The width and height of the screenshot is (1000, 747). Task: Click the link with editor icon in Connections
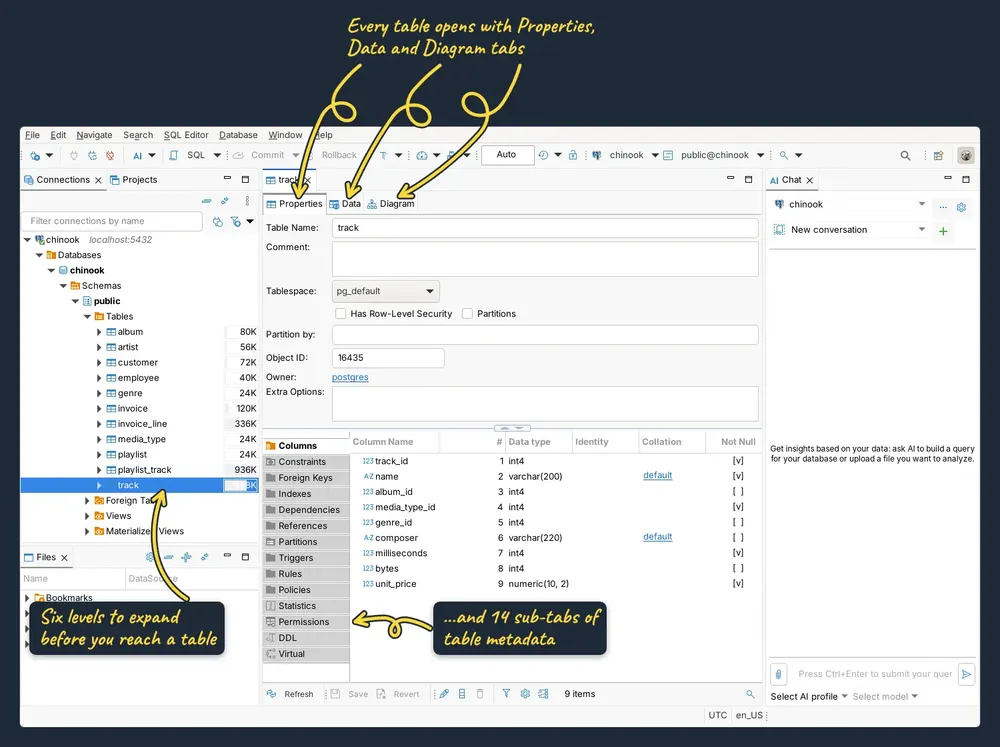(x=224, y=200)
